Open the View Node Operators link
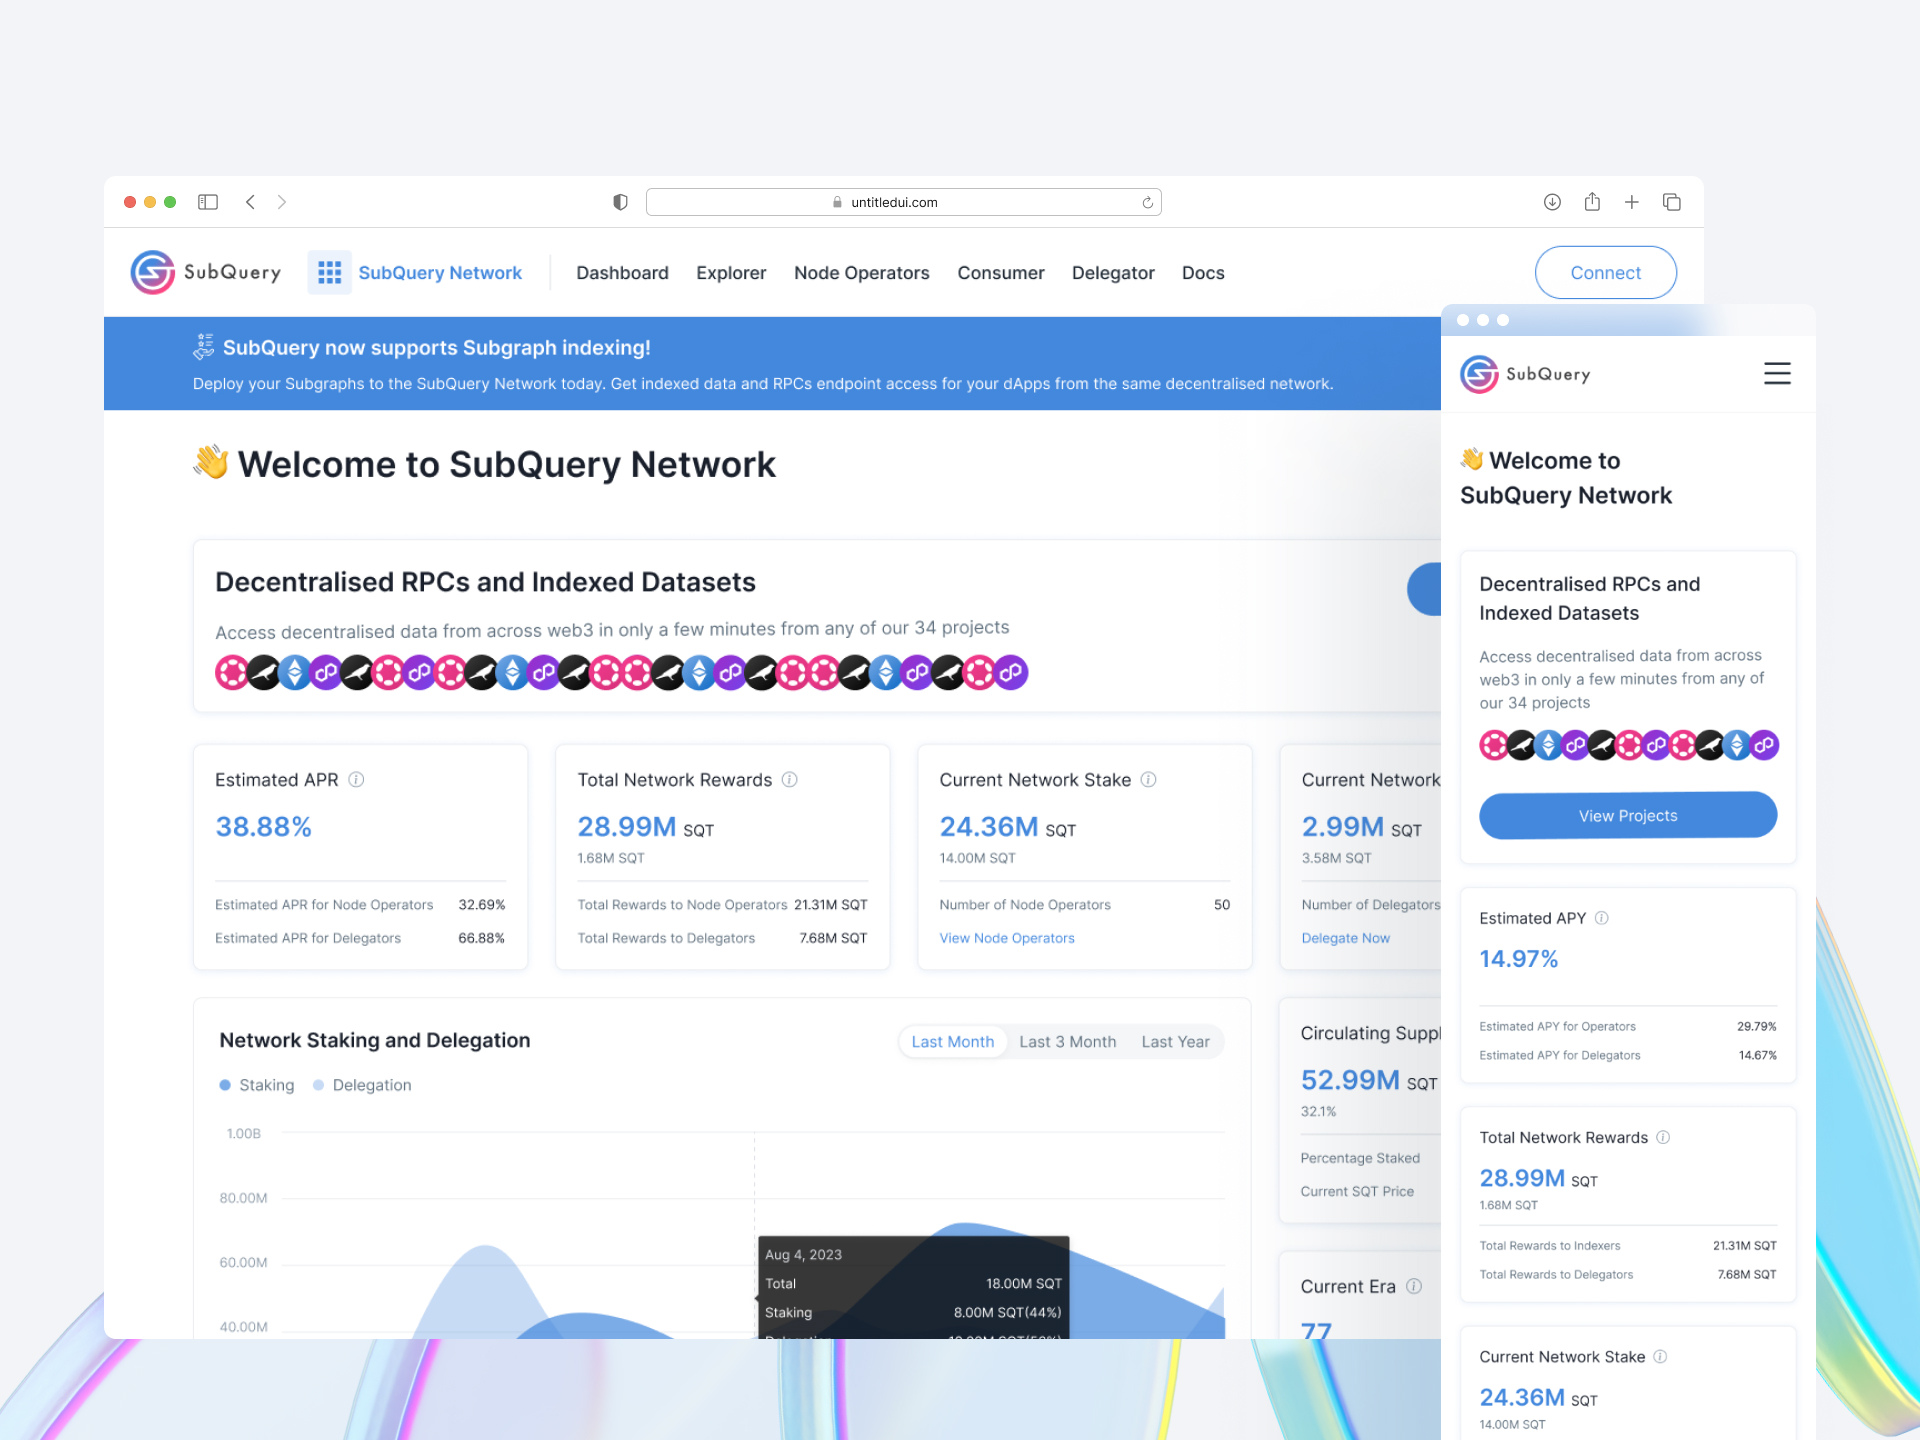Image resolution: width=1920 pixels, height=1440 pixels. (x=1006, y=938)
